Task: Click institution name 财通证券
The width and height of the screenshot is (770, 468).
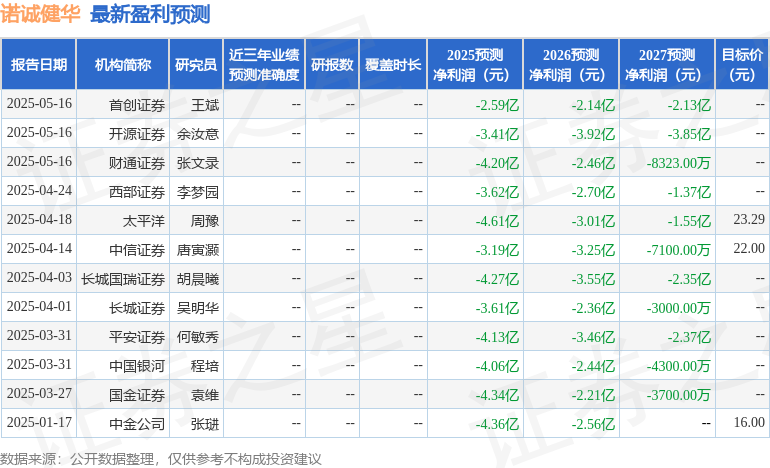Action: tap(137, 163)
